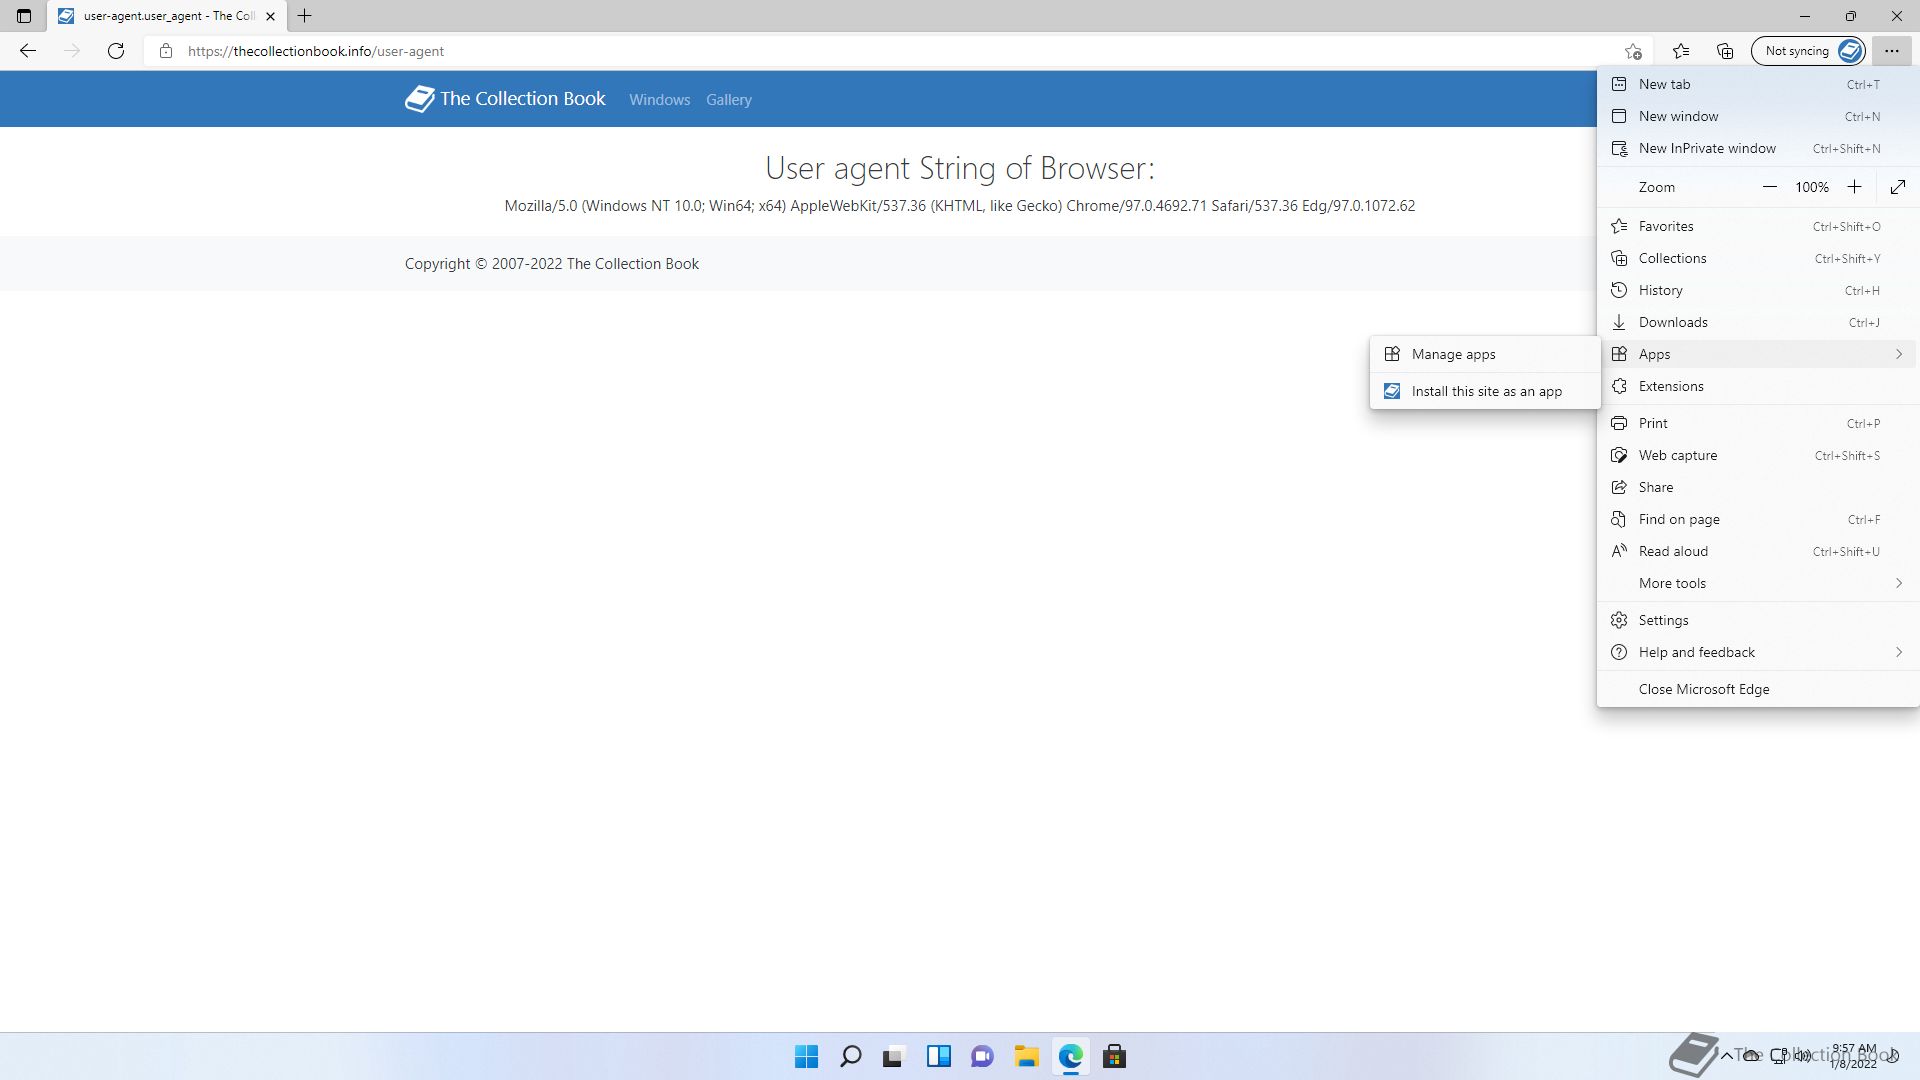Viewport: 1920px width, 1080px height.
Task: Choose New window from the menu
Action: (1758, 116)
